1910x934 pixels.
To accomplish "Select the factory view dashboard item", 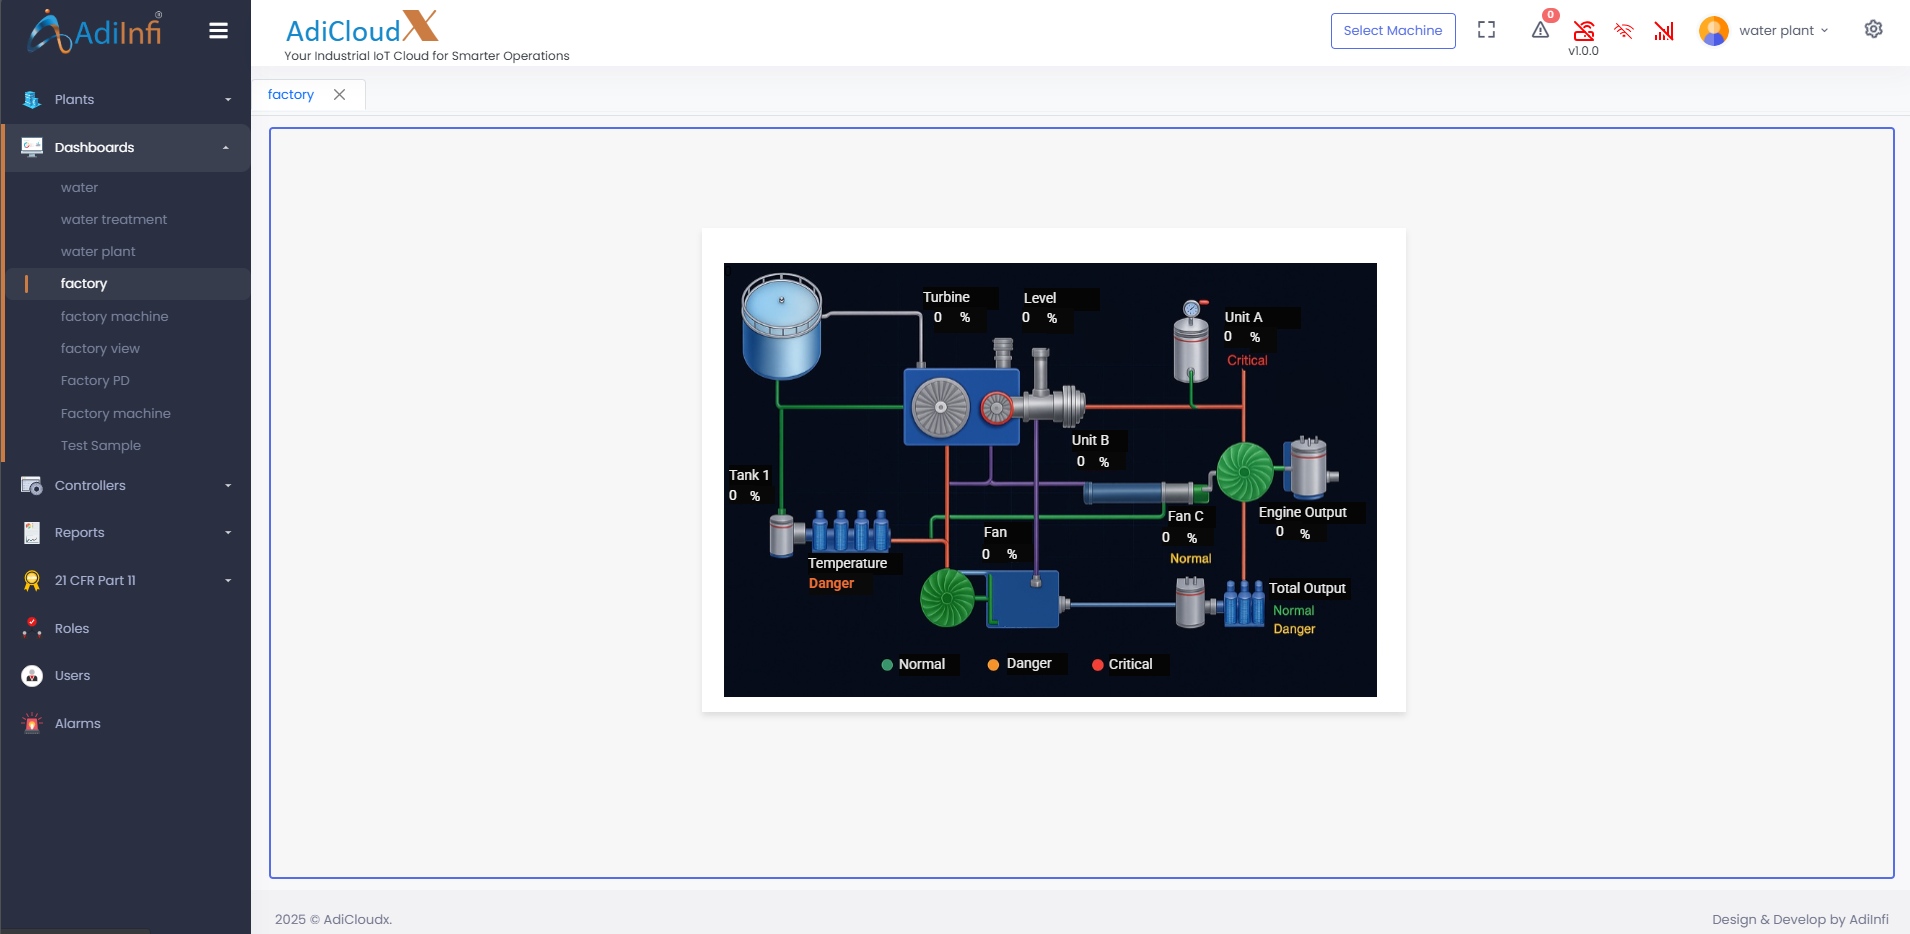I will (100, 349).
